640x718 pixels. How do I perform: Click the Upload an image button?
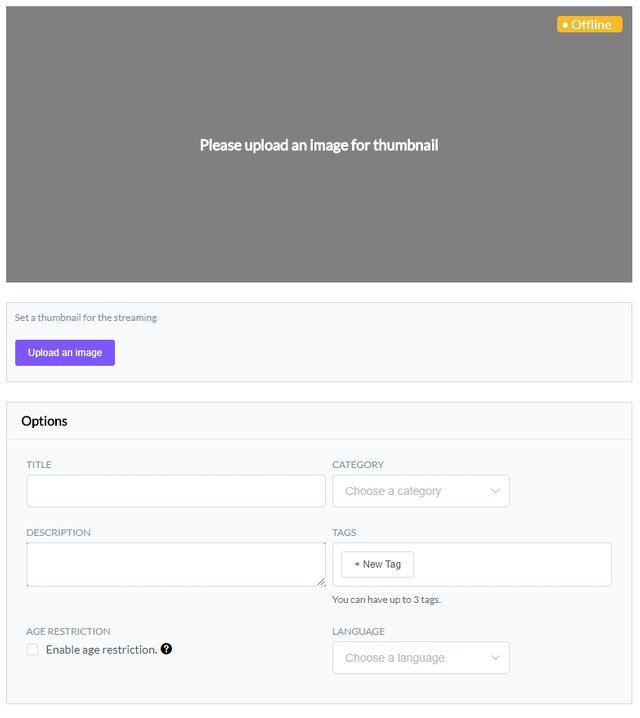(x=65, y=353)
